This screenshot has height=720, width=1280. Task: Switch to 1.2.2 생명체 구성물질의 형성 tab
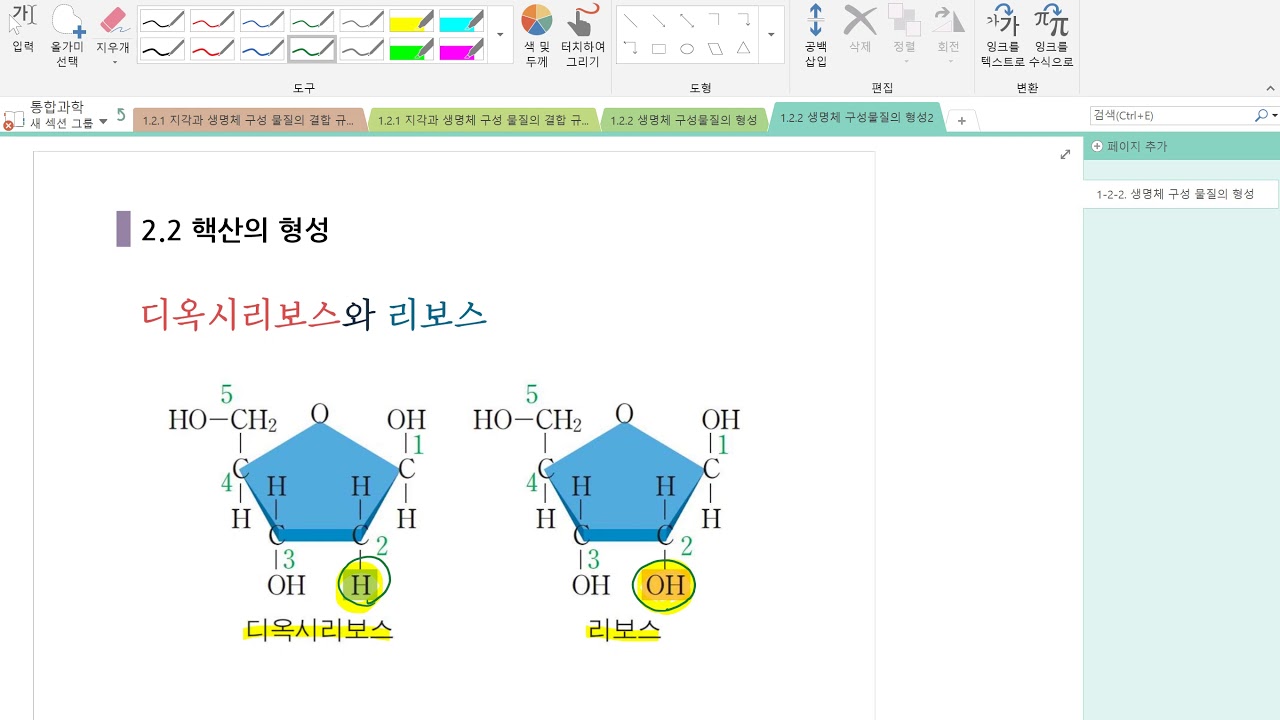[684, 120]
